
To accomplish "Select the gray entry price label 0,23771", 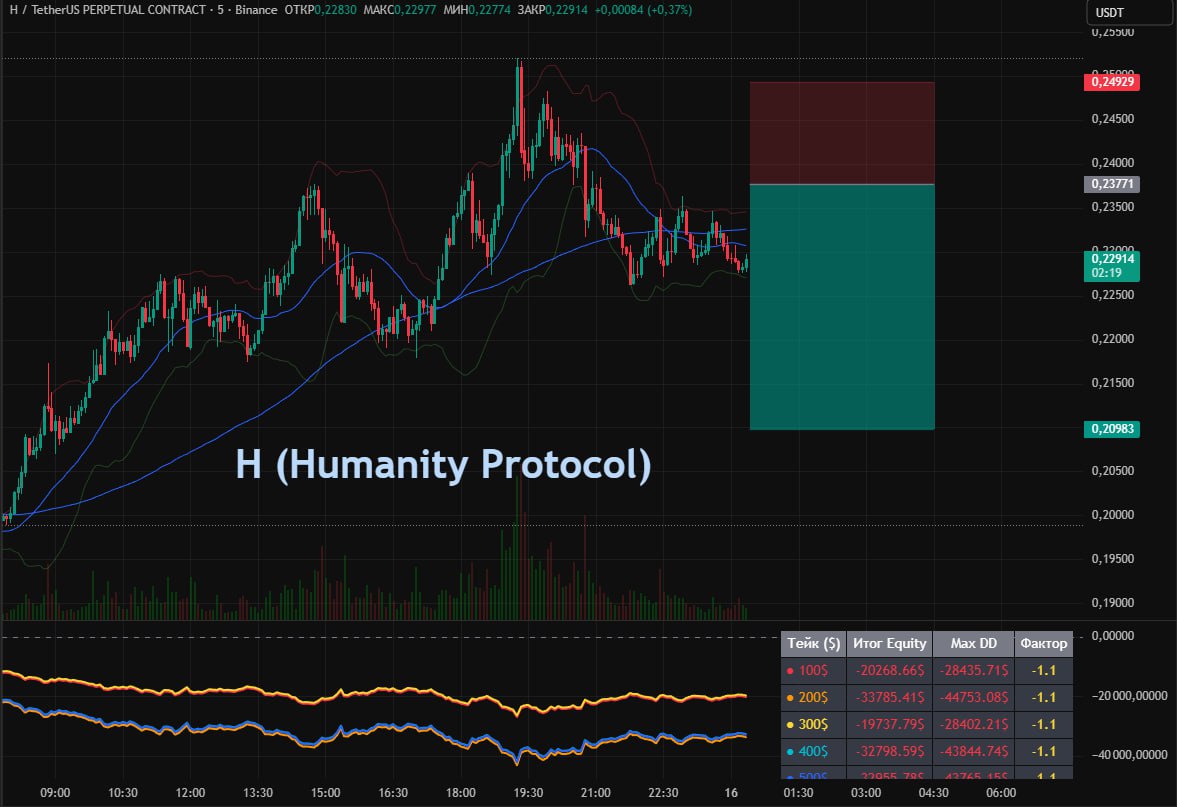I will click(1112, 184).
